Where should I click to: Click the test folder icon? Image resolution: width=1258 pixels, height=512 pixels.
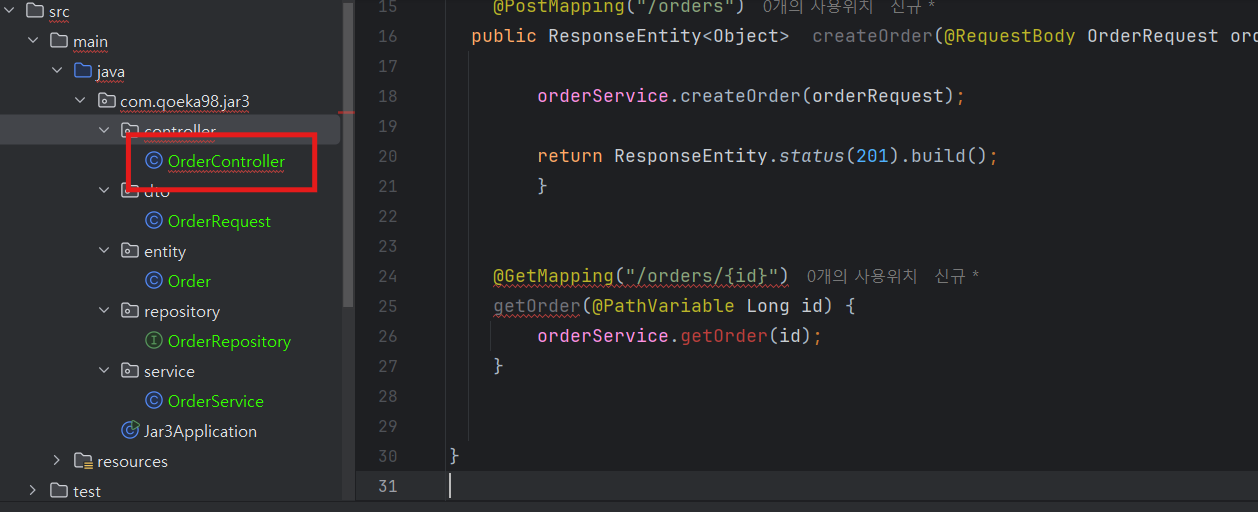[x=59, y=491]
